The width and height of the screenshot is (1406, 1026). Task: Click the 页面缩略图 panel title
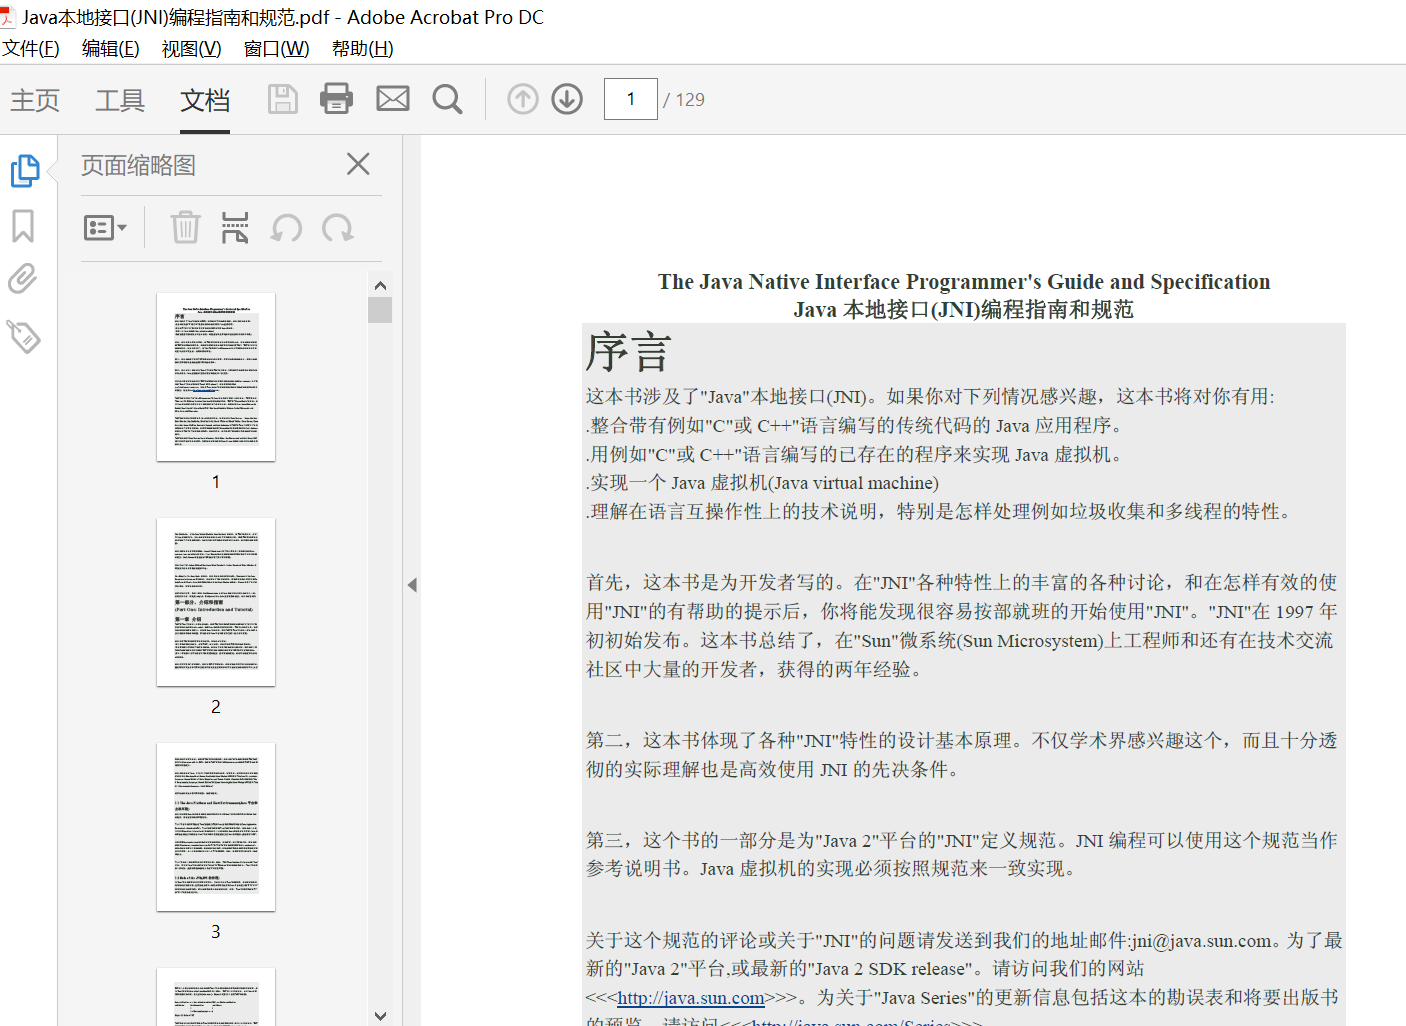138,165
